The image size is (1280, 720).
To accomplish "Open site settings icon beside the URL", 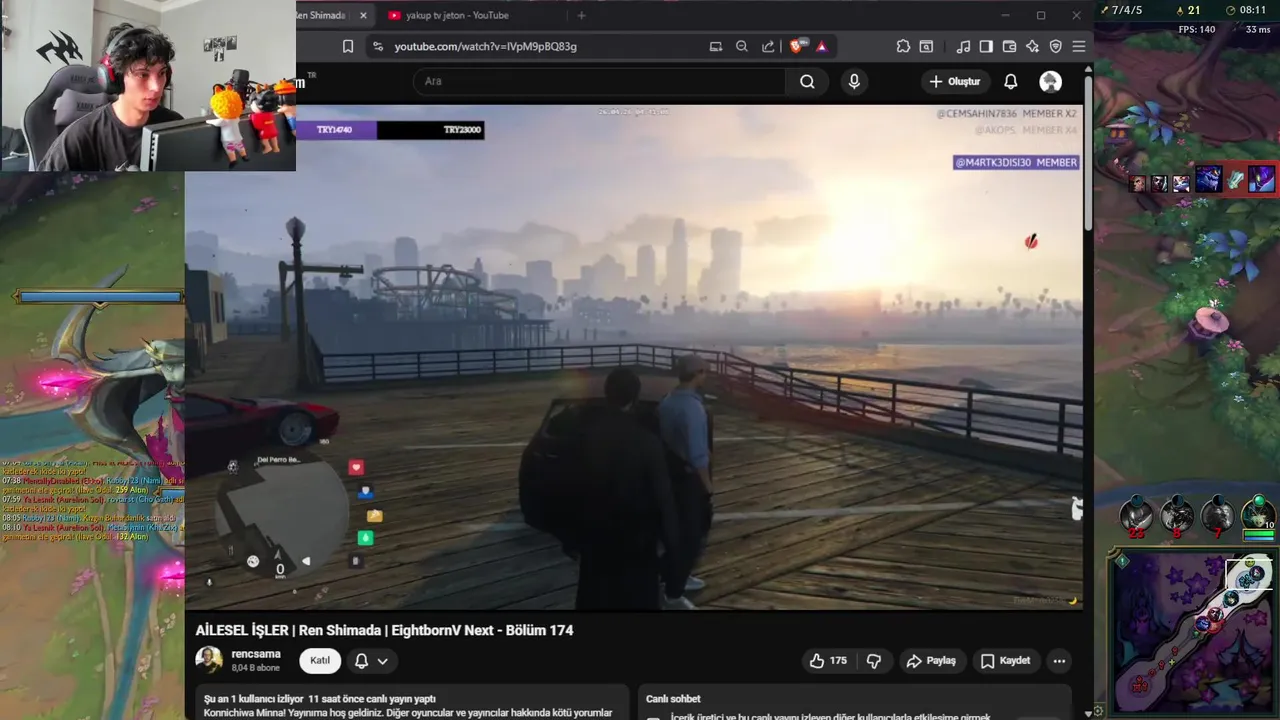I will pyautogui.click(x=376, y=46).
